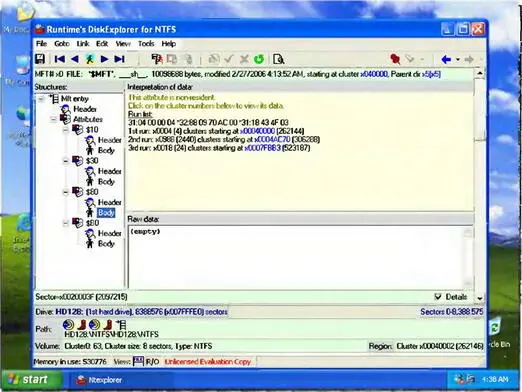Image resolution: width=522 pixels, height=392 pixels.
Task: Collapse the $80 node containing the selected Body
Action: (66, 192)
